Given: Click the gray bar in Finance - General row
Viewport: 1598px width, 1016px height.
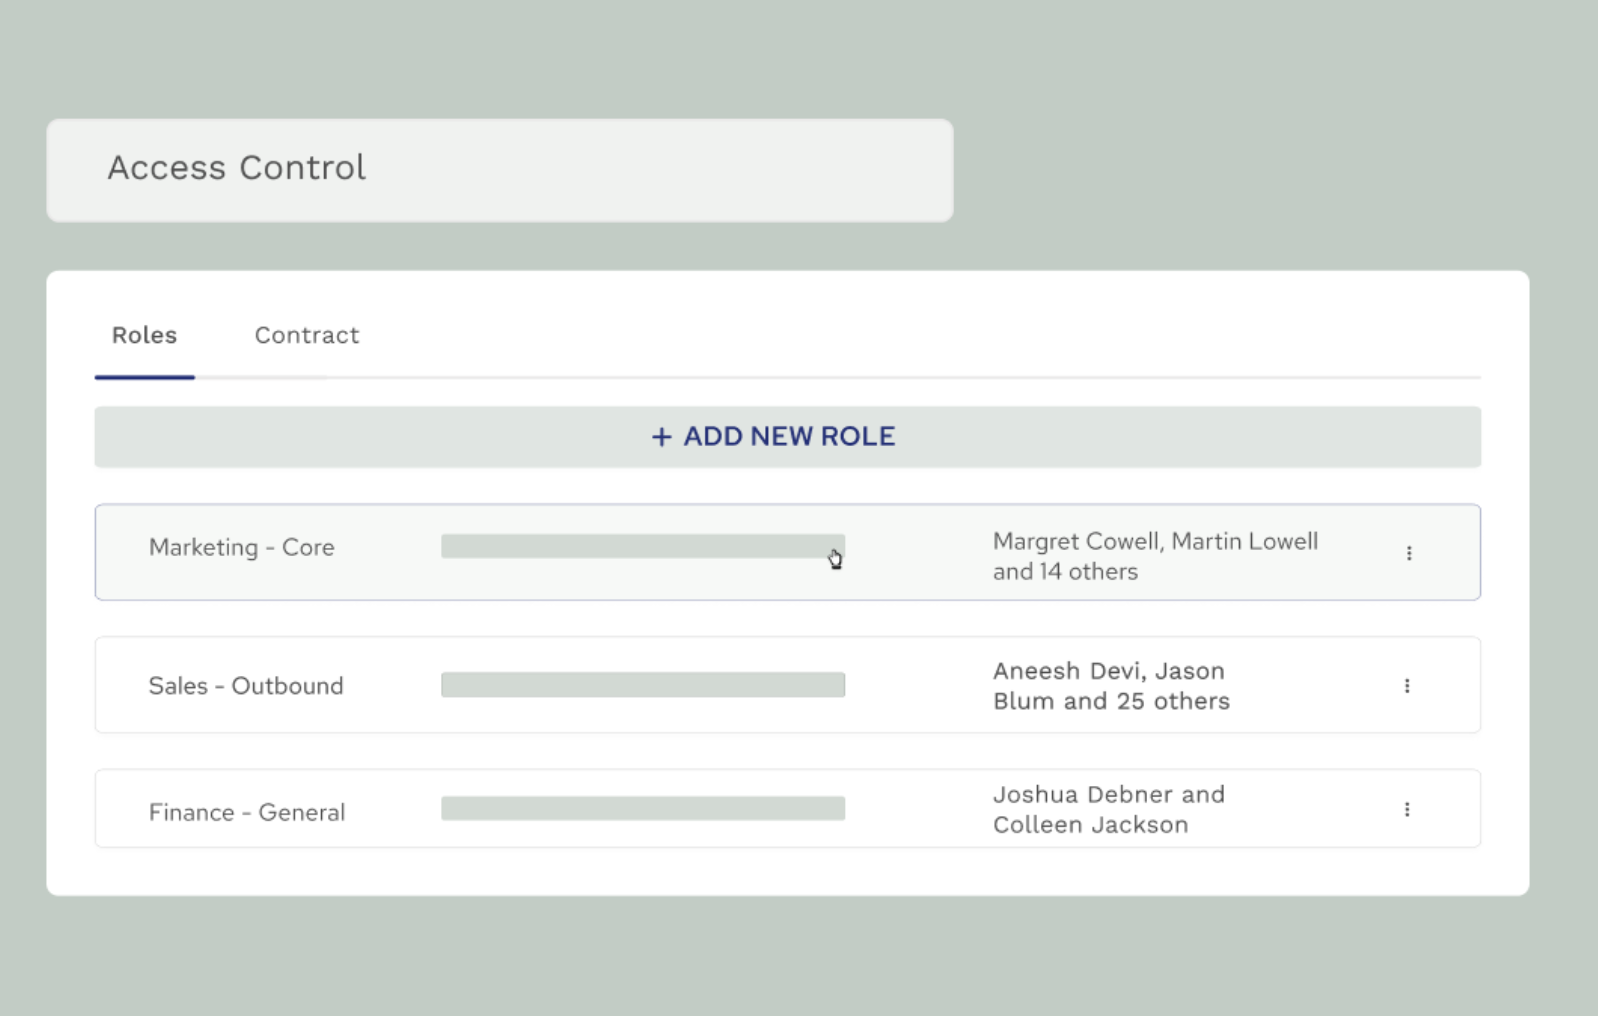Looking at the screenshot, I should 642,808.
